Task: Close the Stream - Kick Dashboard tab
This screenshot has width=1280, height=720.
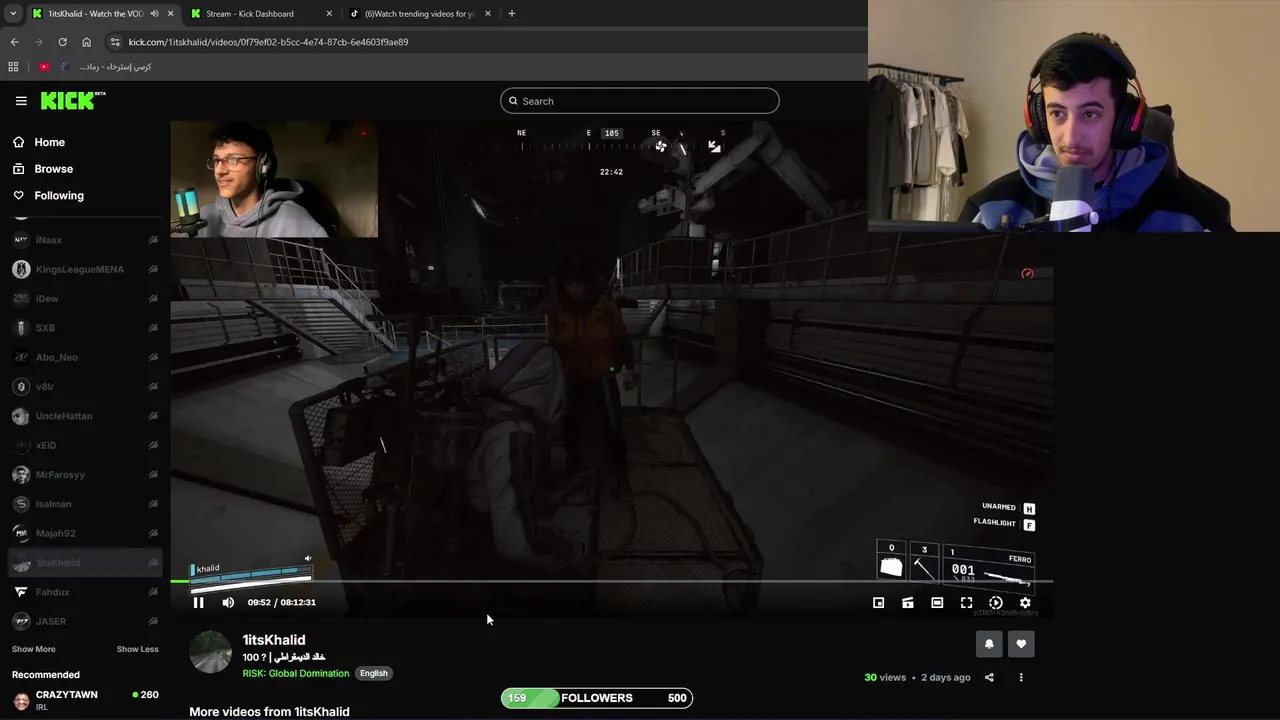Action: [329, 14]
